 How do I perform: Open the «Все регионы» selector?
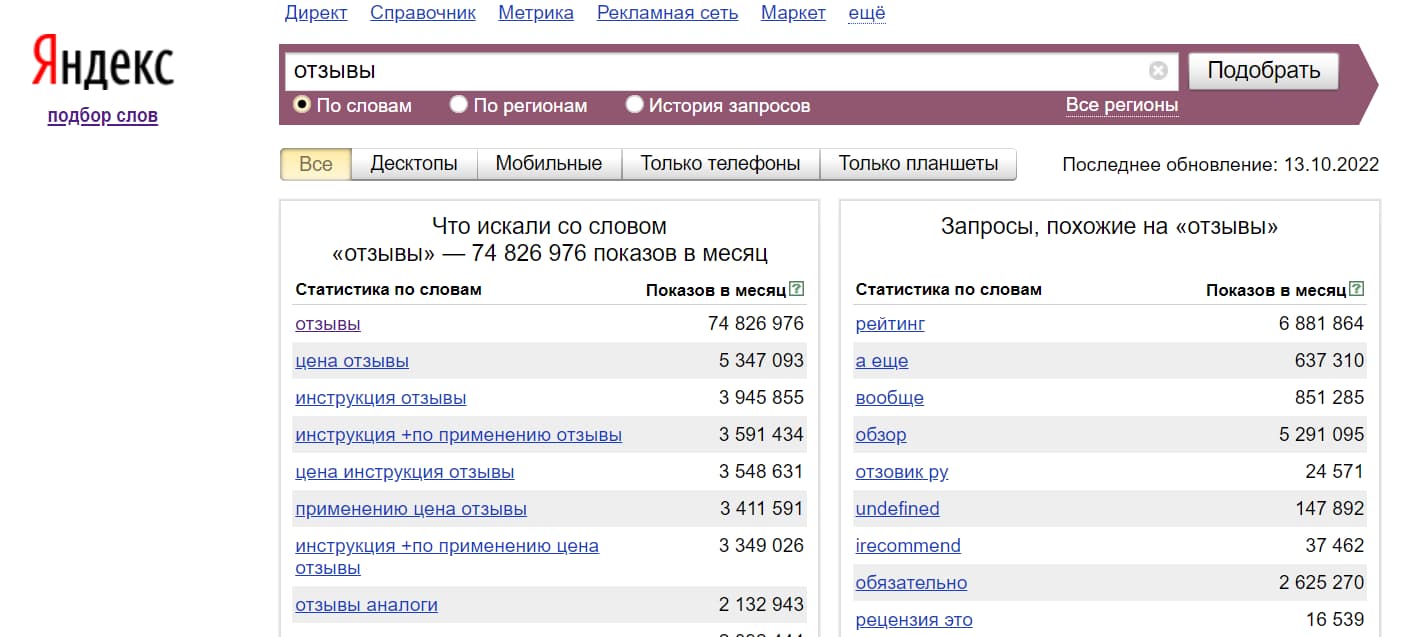click(x=1122, y=104)
